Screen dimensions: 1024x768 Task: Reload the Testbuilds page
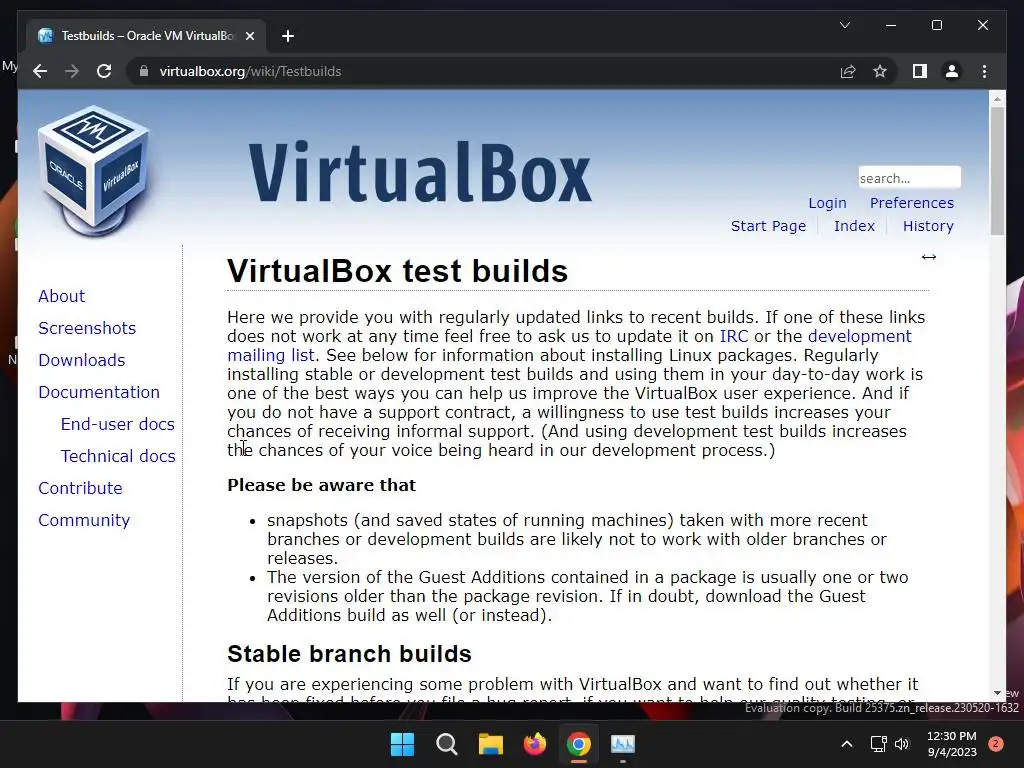coord(104,71)
